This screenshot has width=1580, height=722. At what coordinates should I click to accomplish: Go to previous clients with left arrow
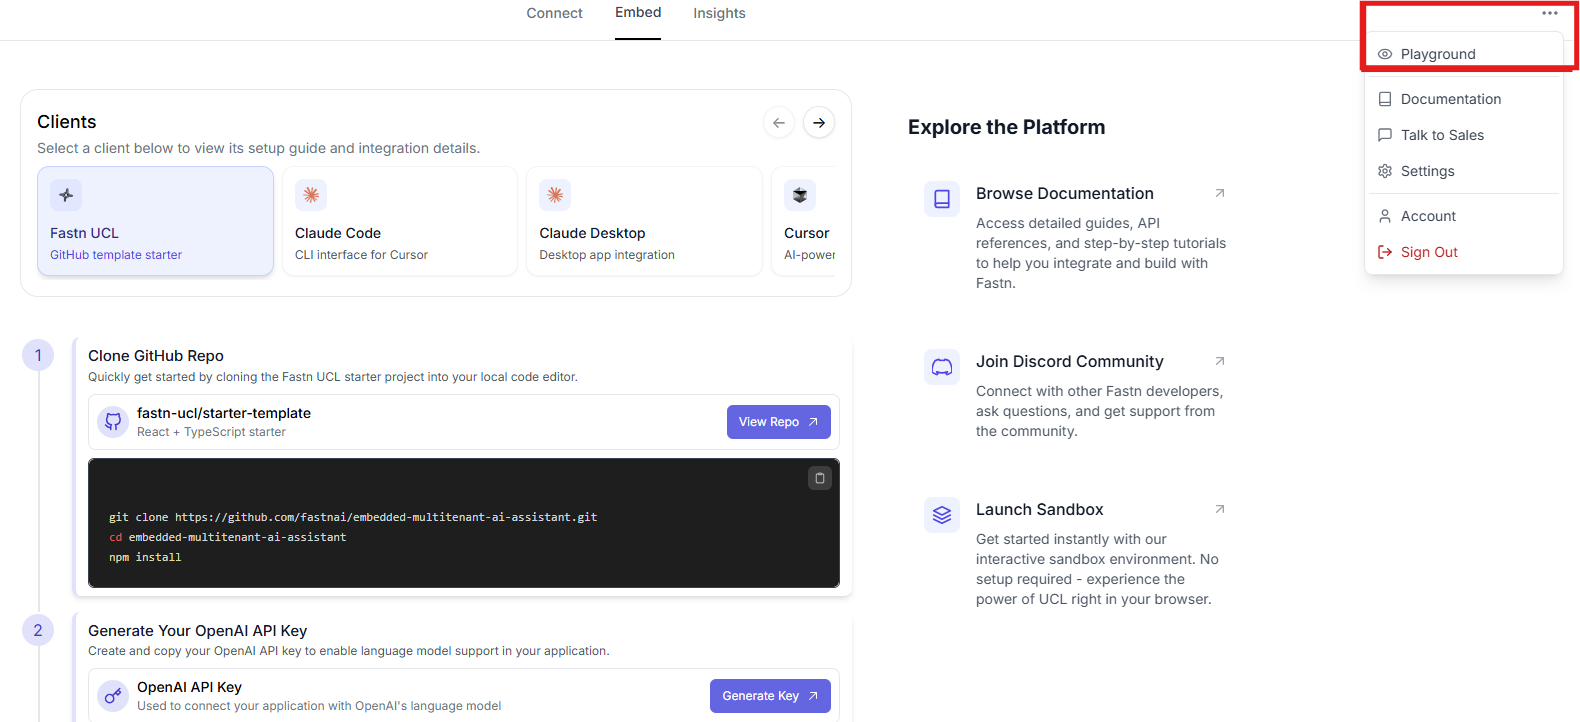pos(779,123)
